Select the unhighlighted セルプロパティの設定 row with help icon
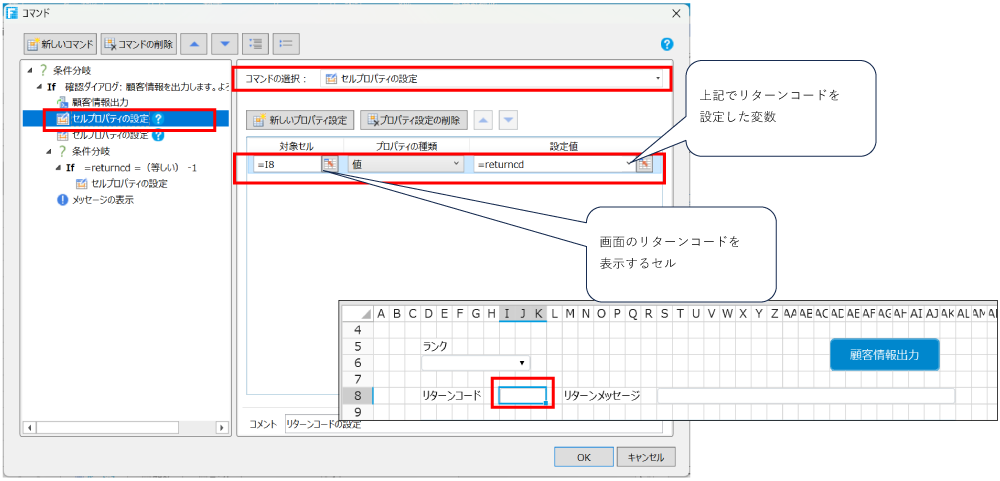 (x=110, y=135)
